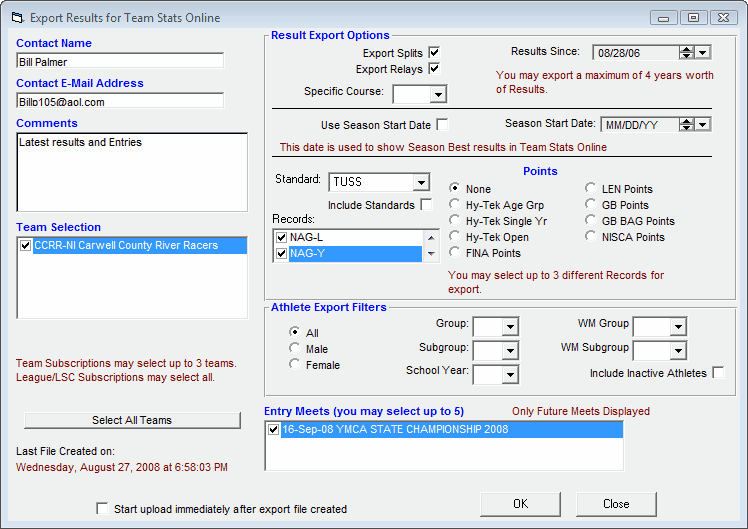Click the Contact E-Mail Address field
748x529 pixels.
coord(120,101)
